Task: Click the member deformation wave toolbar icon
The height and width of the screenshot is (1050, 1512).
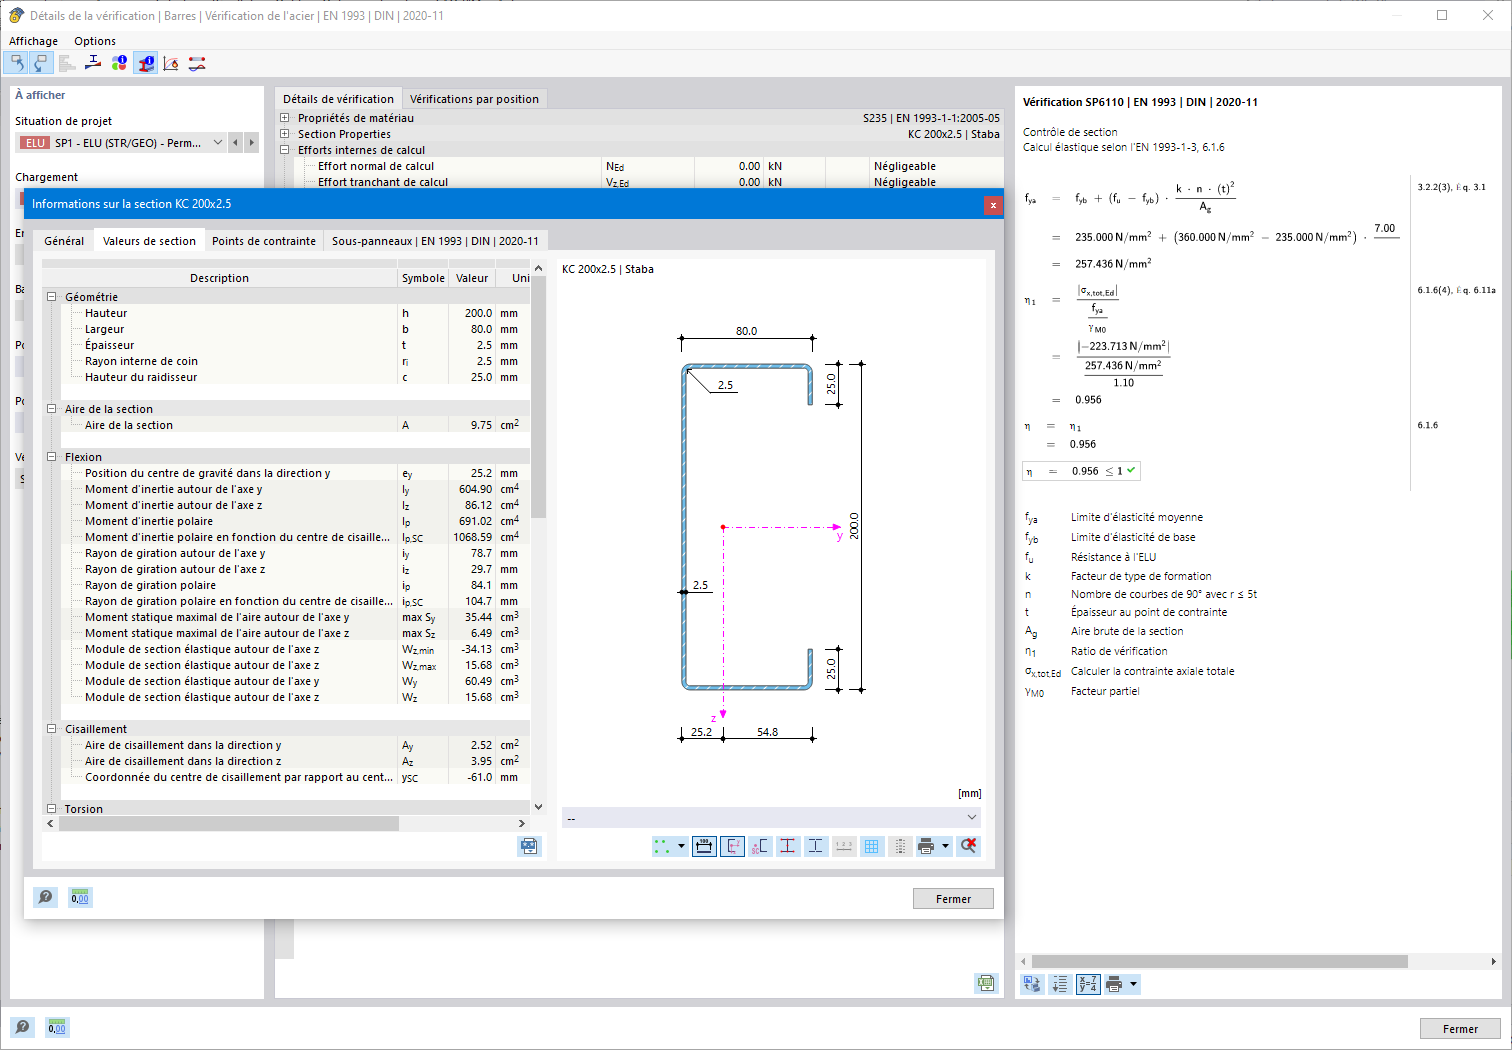Action: (x=197, y=63)
